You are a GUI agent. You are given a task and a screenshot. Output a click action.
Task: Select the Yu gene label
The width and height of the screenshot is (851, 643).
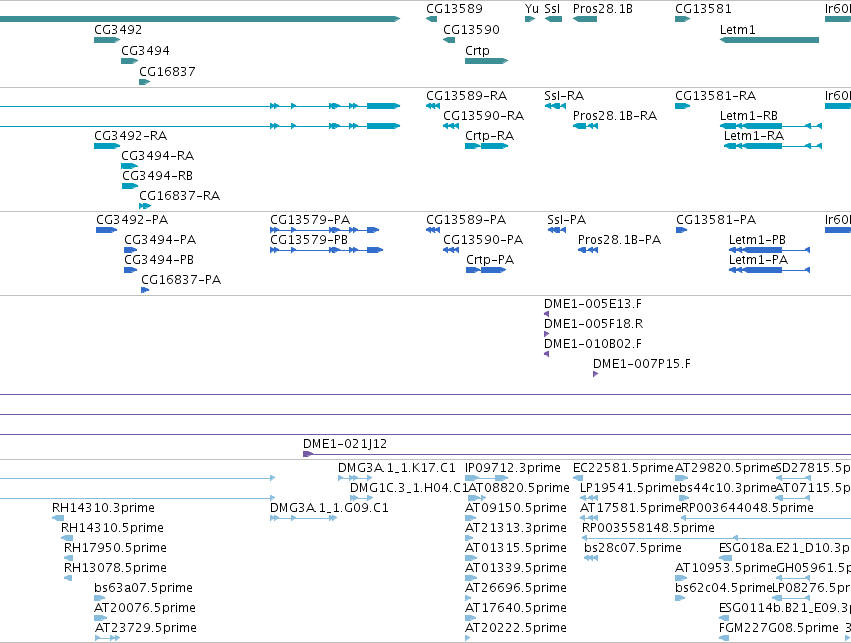(x=532, y=9)
